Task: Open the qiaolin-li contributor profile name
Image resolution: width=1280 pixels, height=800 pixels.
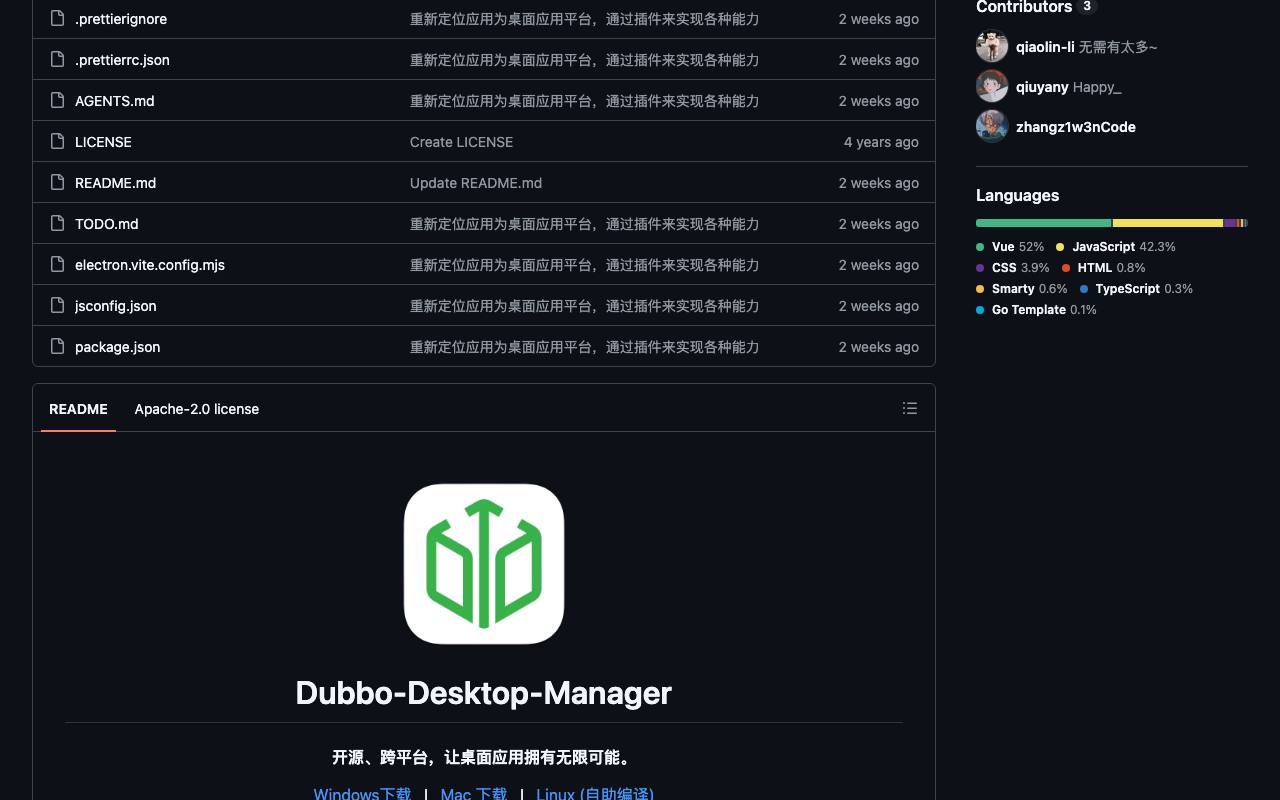Action: (1045, 47)
